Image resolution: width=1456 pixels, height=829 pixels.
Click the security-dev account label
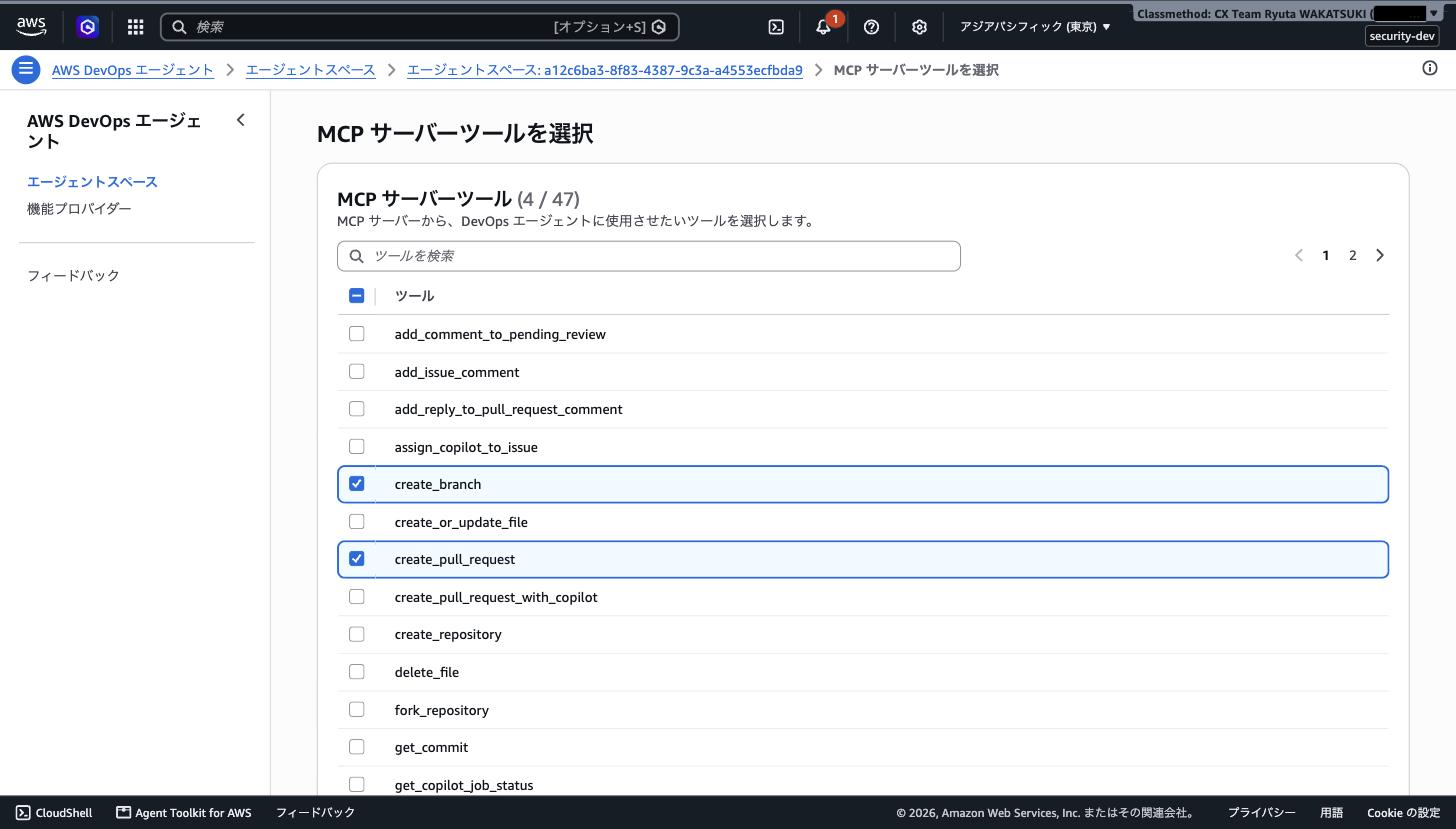point(1402,36)
